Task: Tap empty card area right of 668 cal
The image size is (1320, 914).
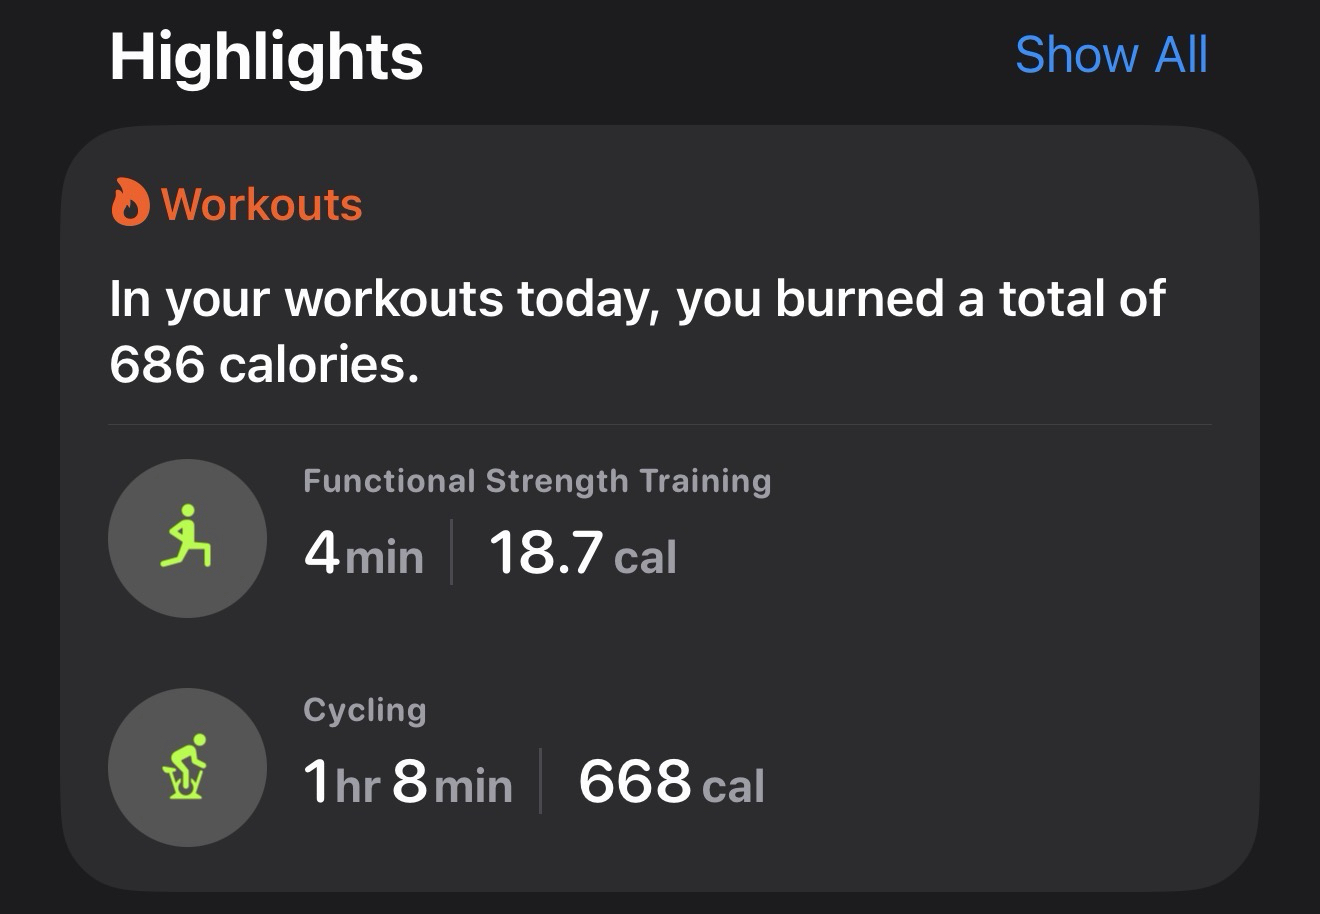Action: tap(1000, 781)
